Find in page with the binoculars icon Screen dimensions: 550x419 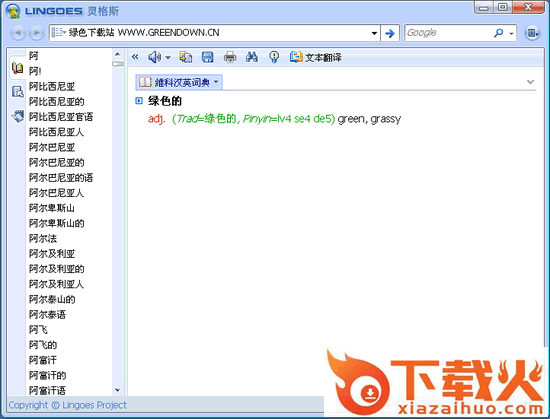pyautogui.click(x=252, y=57)
